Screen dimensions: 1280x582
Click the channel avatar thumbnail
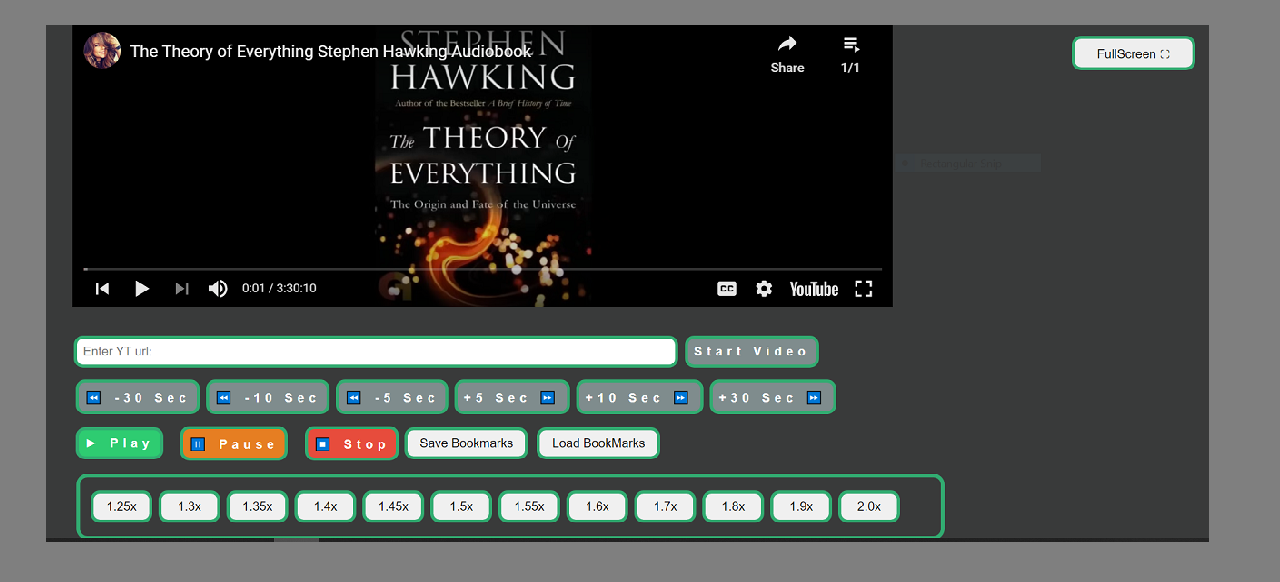click(101, 50)
